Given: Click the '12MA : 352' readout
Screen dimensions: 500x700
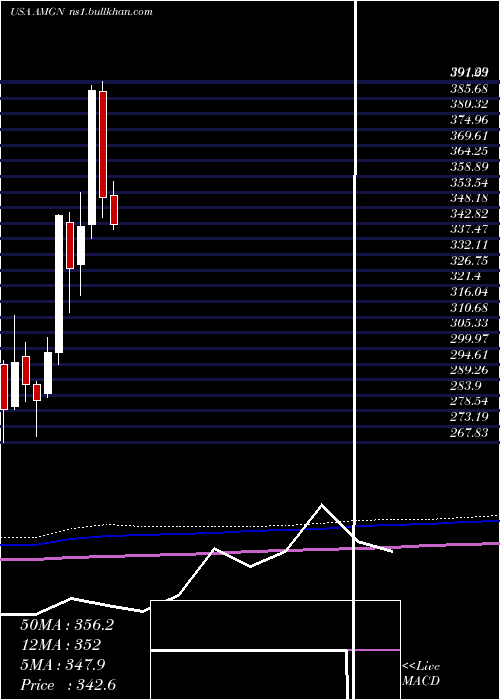Looking at the screenshot, I should 60,645.
